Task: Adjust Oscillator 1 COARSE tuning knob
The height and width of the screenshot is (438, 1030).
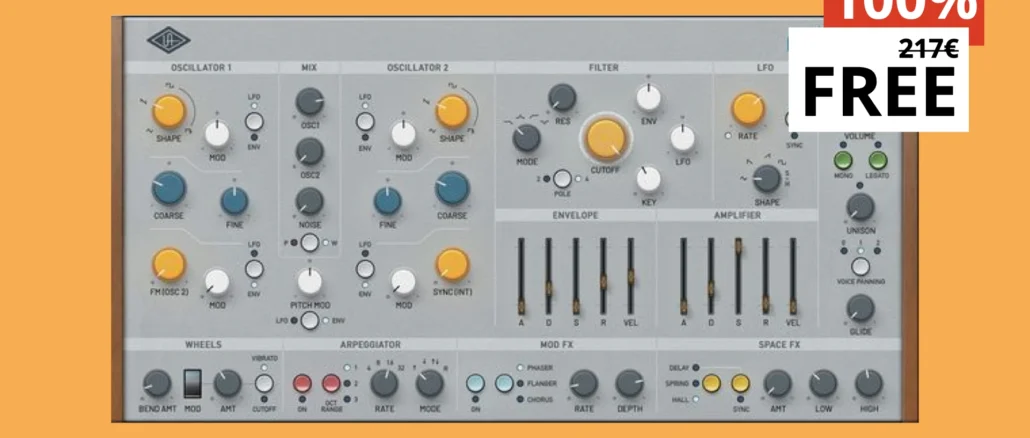Action: pyautogui.click(x=169, y=188)
